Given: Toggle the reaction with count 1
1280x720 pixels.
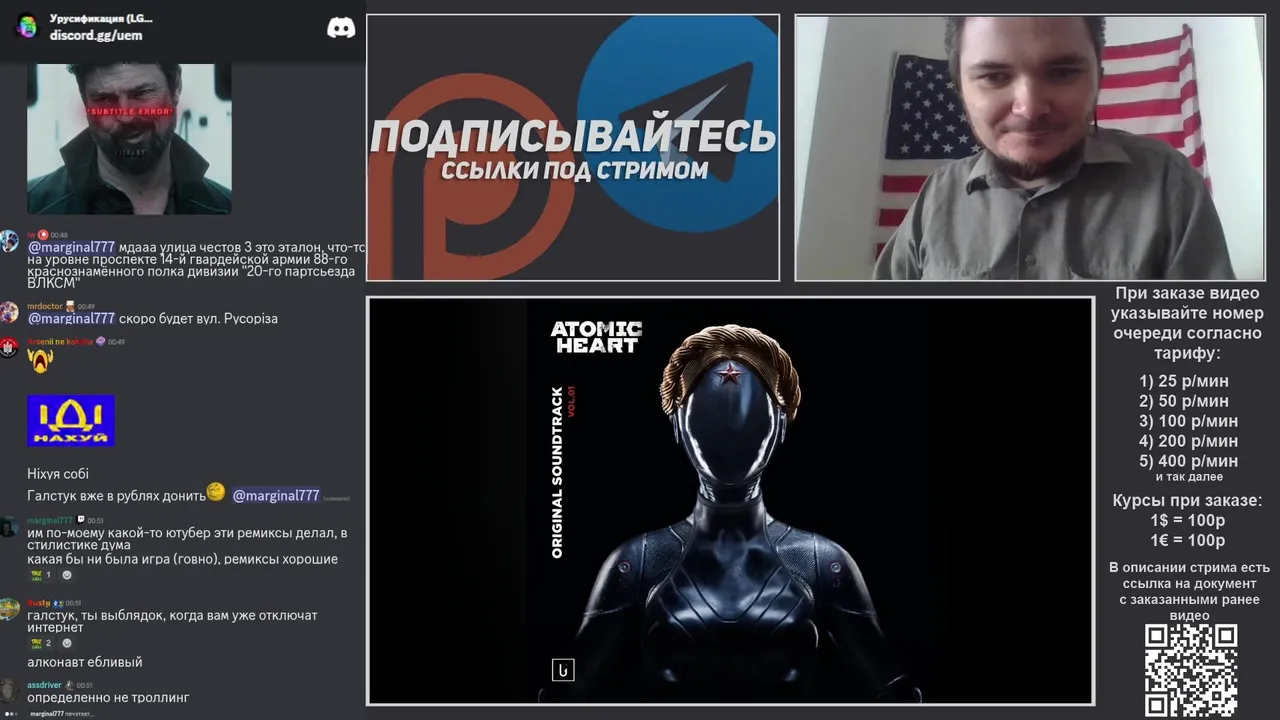Looking at the screenshot, I should click(x=39, y=575).
